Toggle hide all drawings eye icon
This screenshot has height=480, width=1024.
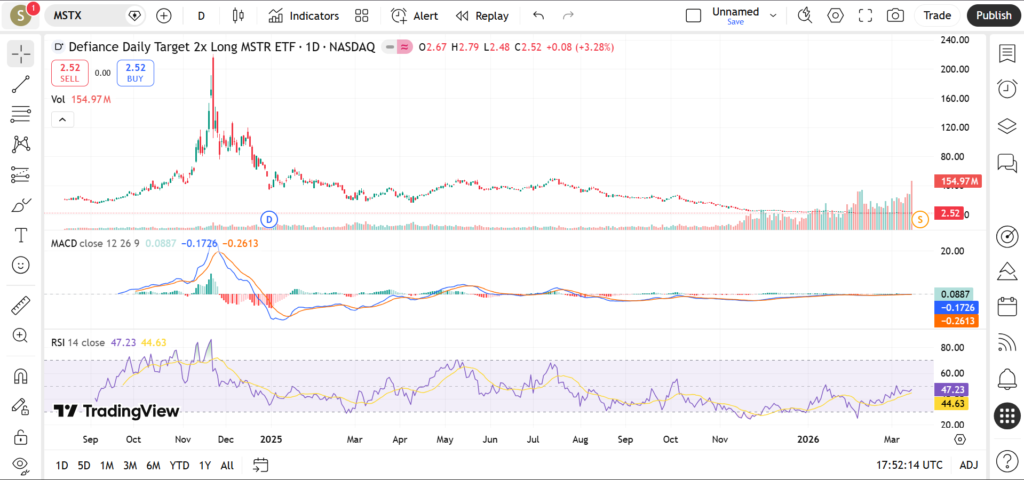click(20, 464)
